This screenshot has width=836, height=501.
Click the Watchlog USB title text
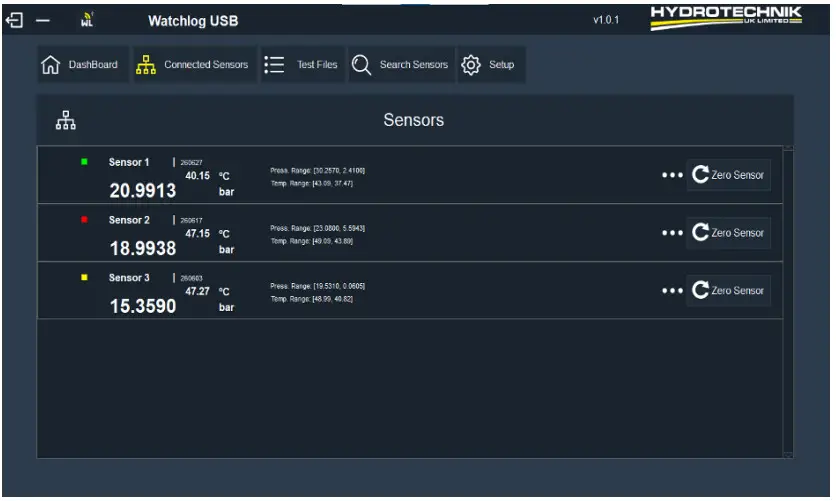(x=193, y=21)
